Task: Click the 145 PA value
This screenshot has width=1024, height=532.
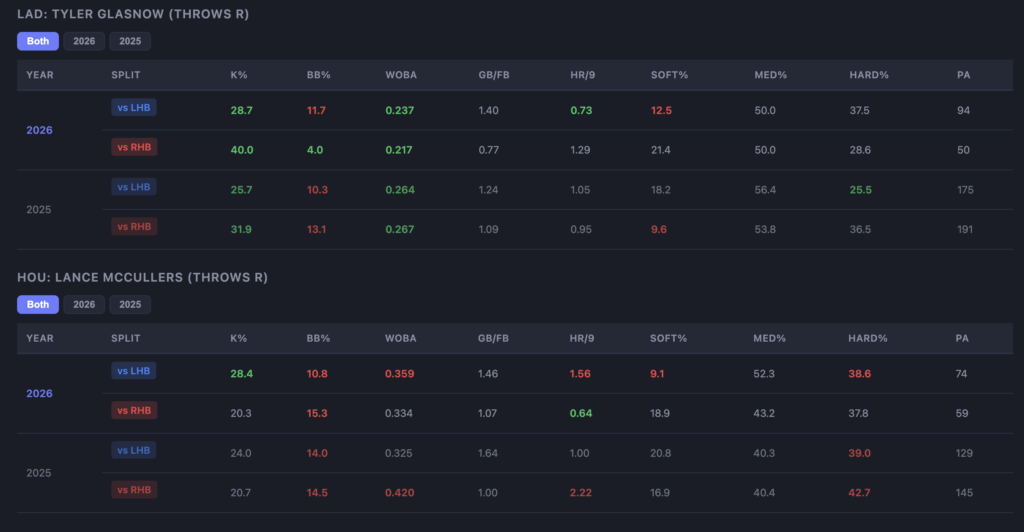Action: [965, 493]
